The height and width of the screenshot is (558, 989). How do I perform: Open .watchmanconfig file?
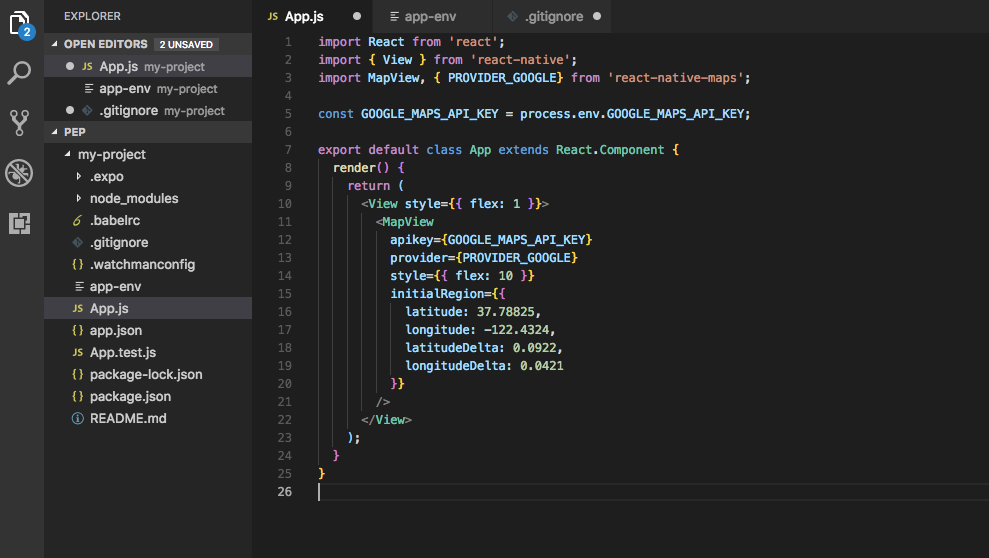coord(148,264)
